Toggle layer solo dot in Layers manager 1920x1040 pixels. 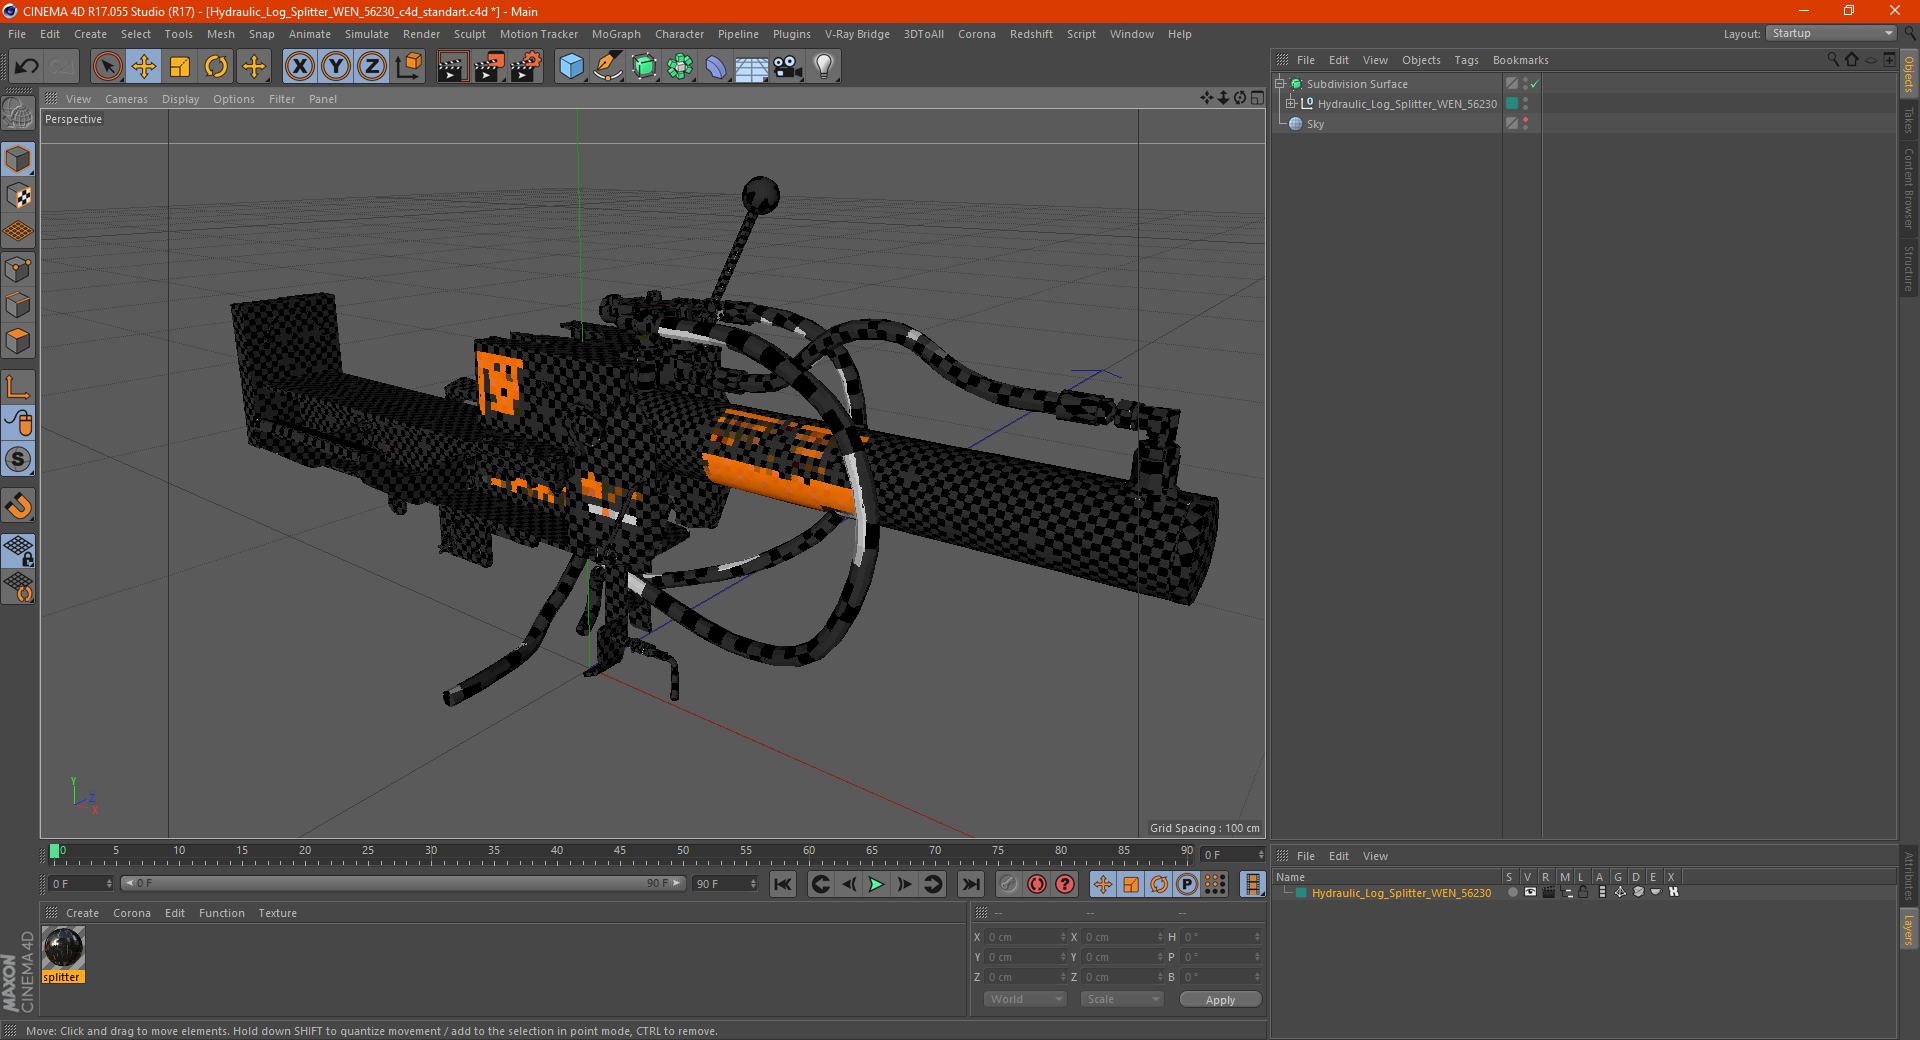[1512, 893]
